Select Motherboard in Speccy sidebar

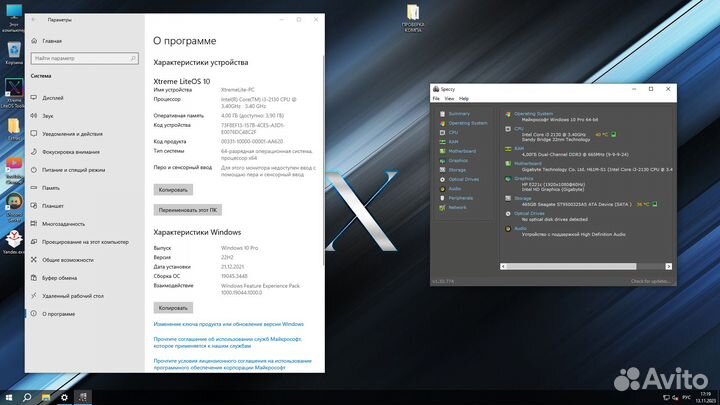462,151
